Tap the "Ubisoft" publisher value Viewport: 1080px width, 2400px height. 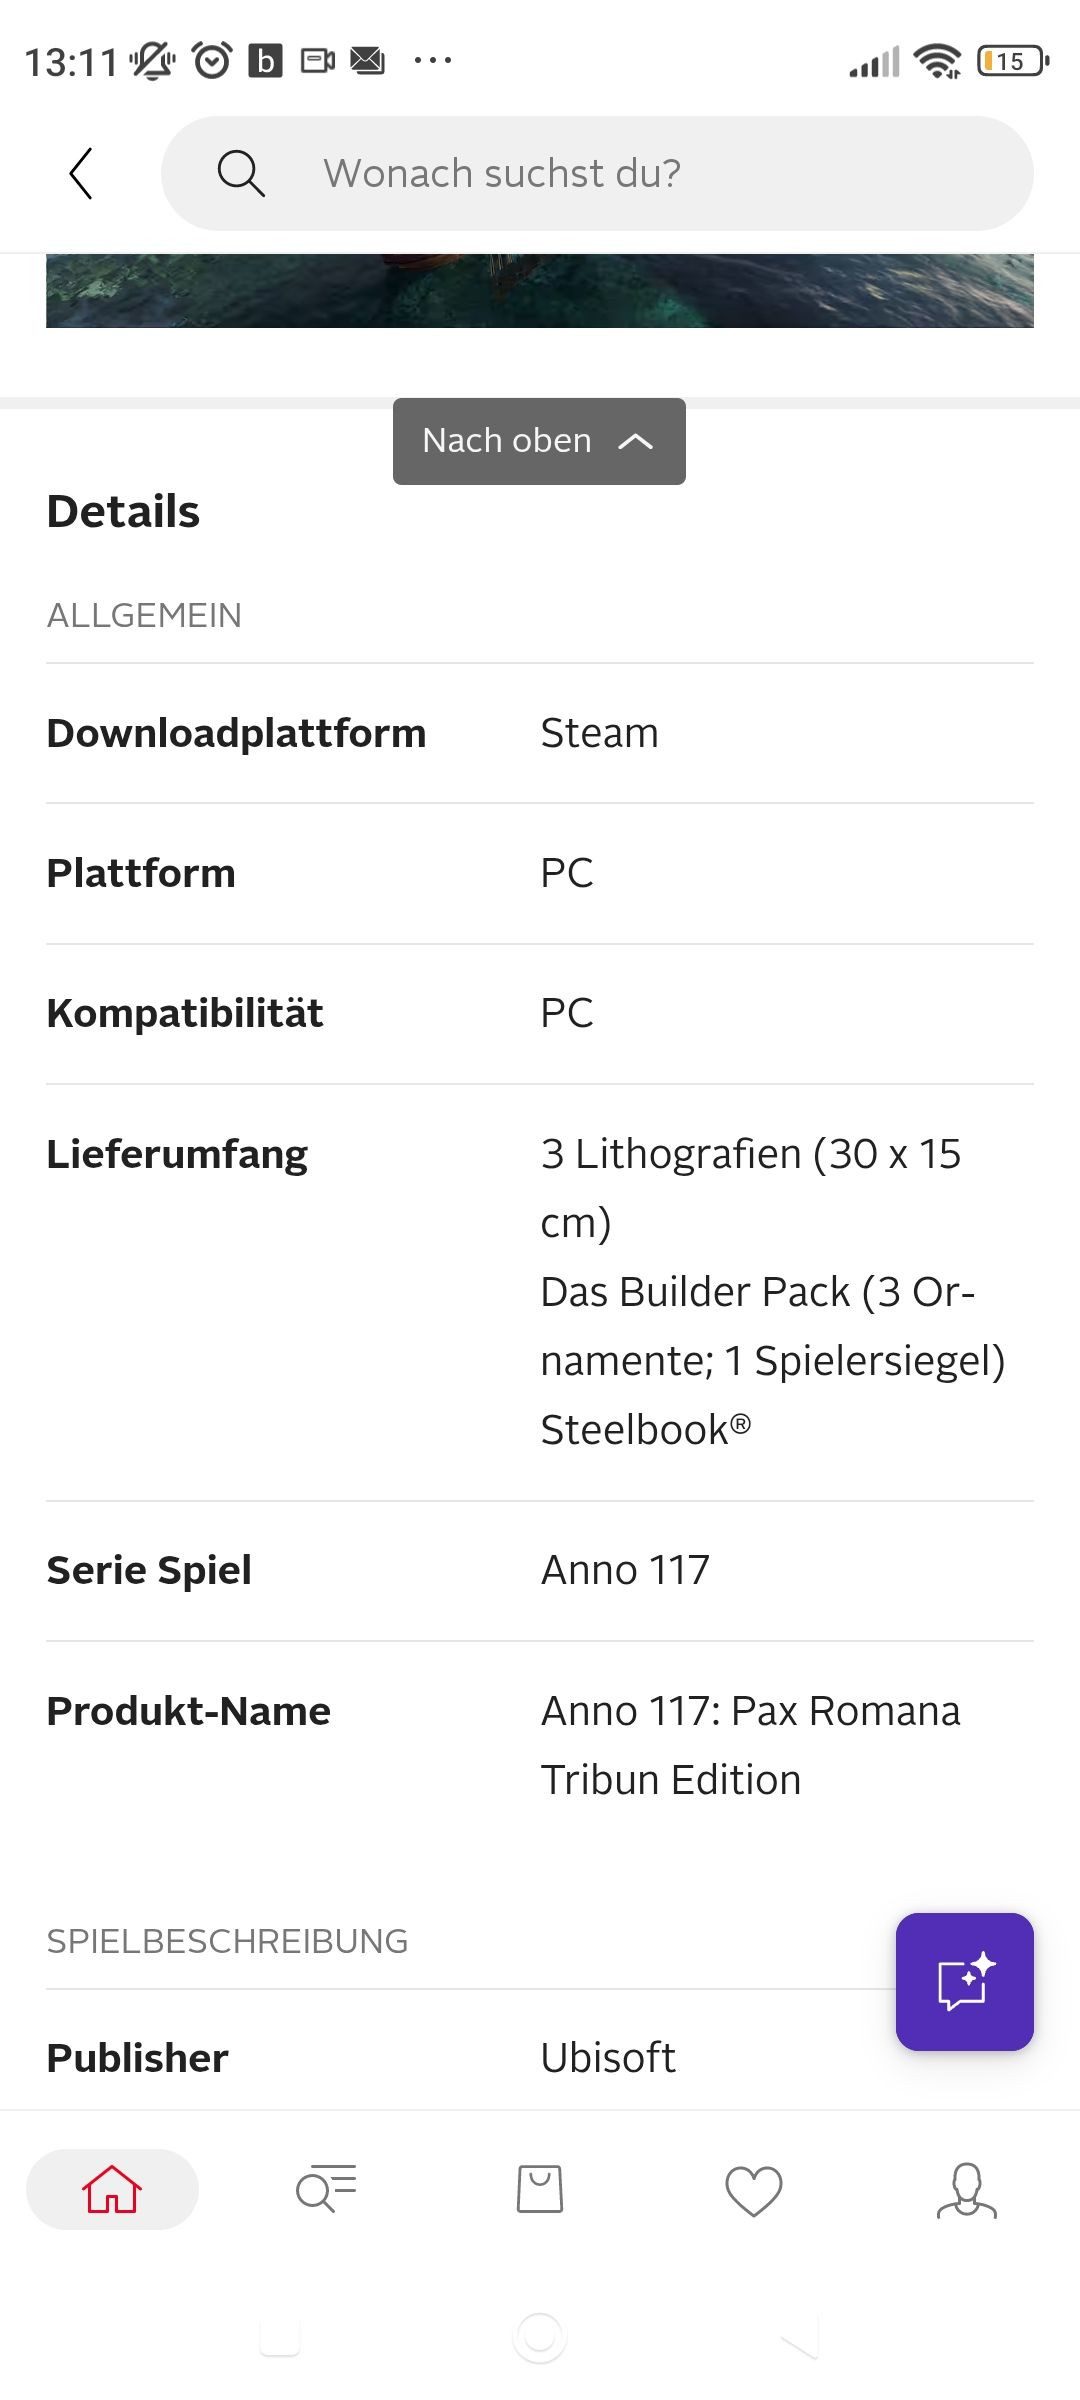pos(608,2058)
